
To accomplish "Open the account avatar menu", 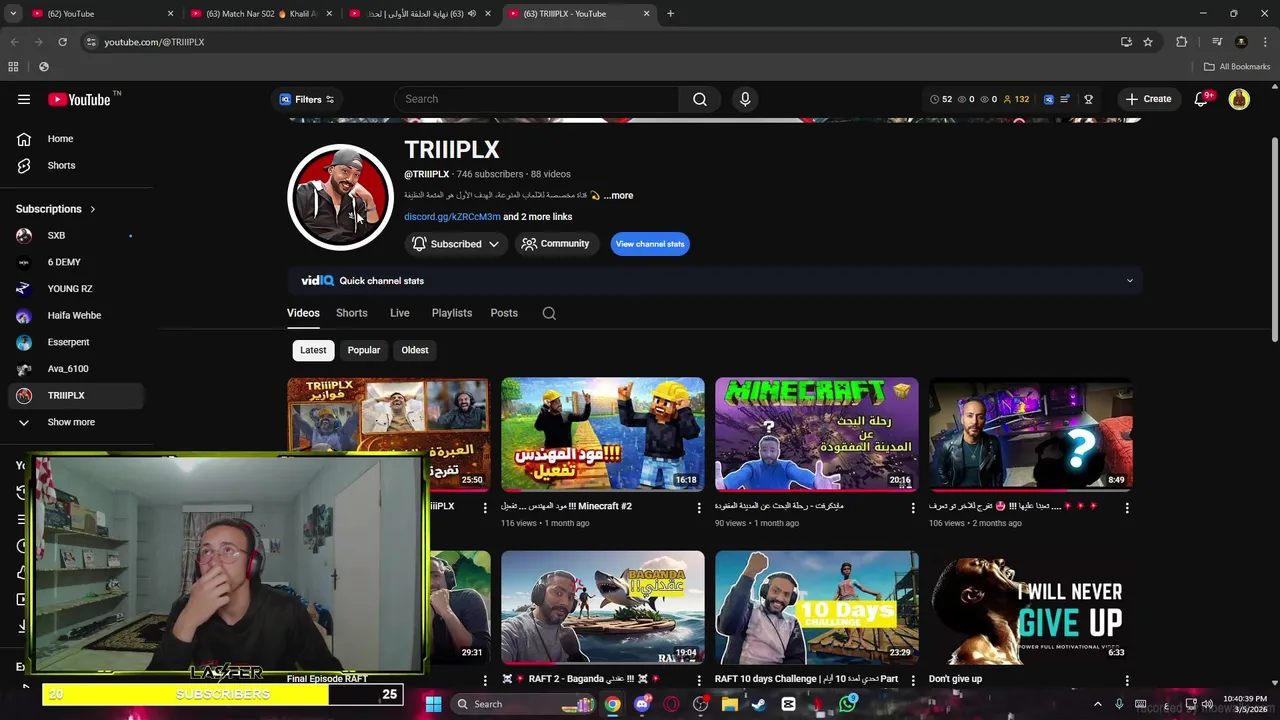I will [1239, 99].
